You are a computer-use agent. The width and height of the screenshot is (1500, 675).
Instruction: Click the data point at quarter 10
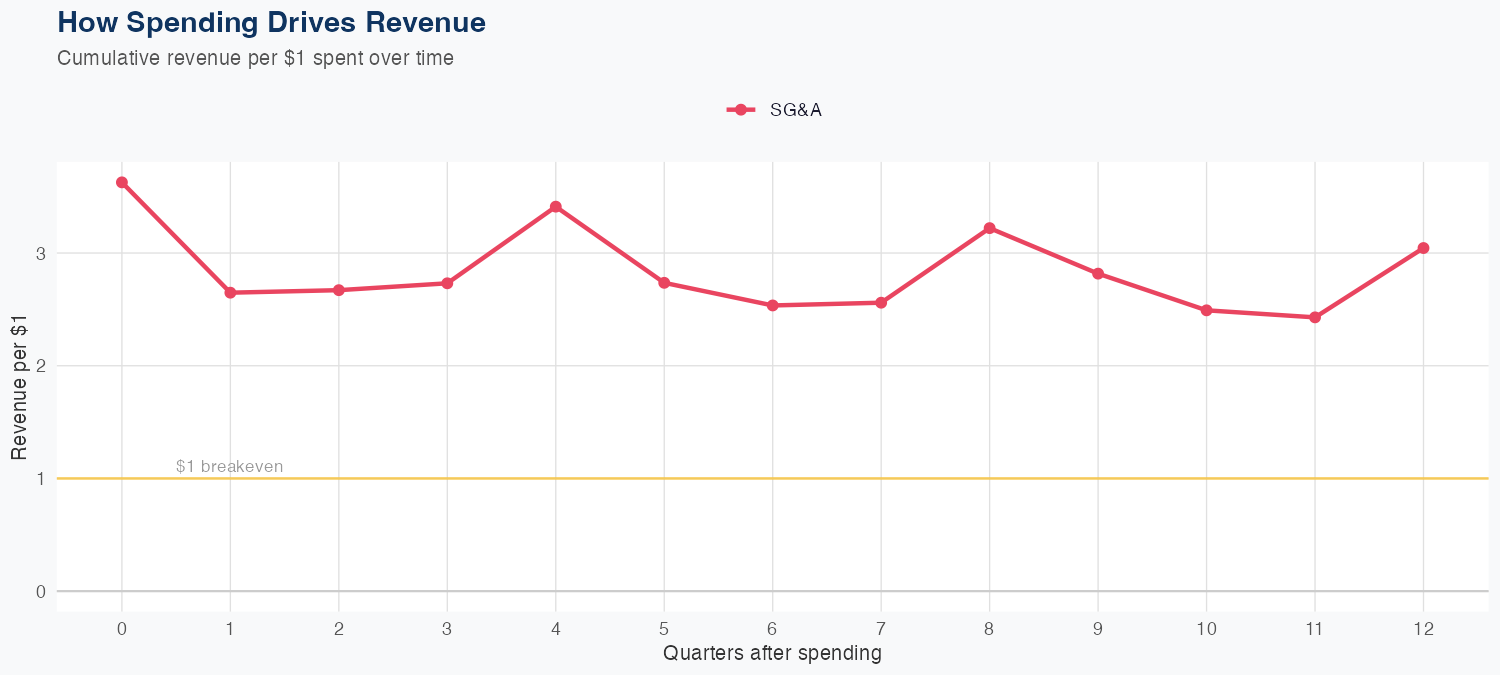click(x=1206, y=310)
